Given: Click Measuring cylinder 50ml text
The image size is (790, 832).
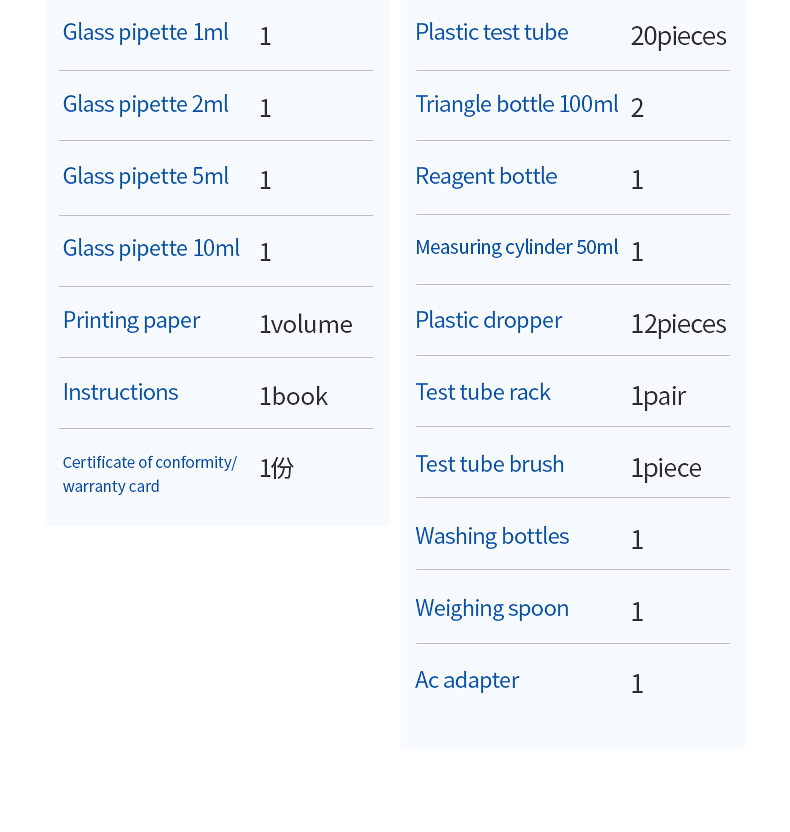Looking at the screenshot, I should pyautogui.click(x=516, y=247).
